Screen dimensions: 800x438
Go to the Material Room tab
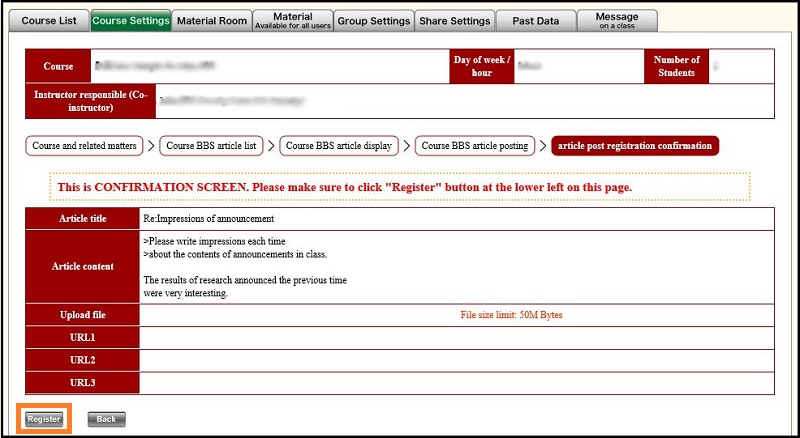point(211,21)
